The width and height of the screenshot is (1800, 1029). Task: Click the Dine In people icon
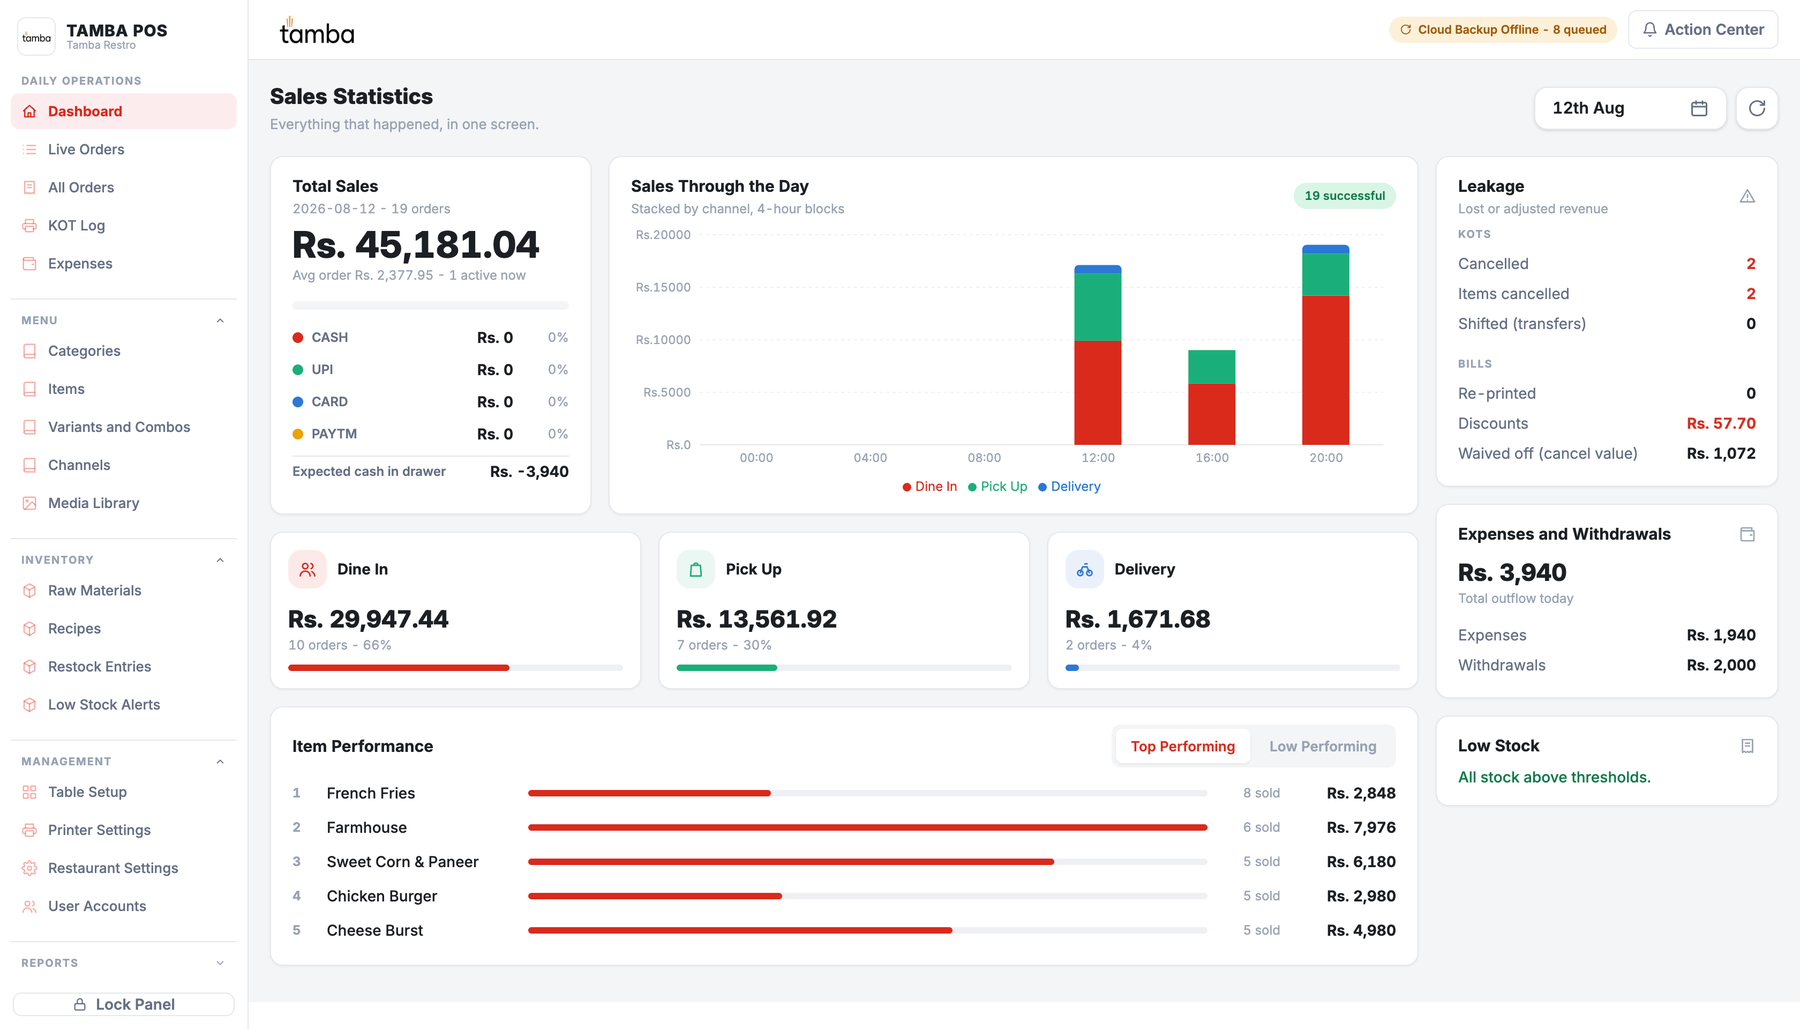[307, 570]
